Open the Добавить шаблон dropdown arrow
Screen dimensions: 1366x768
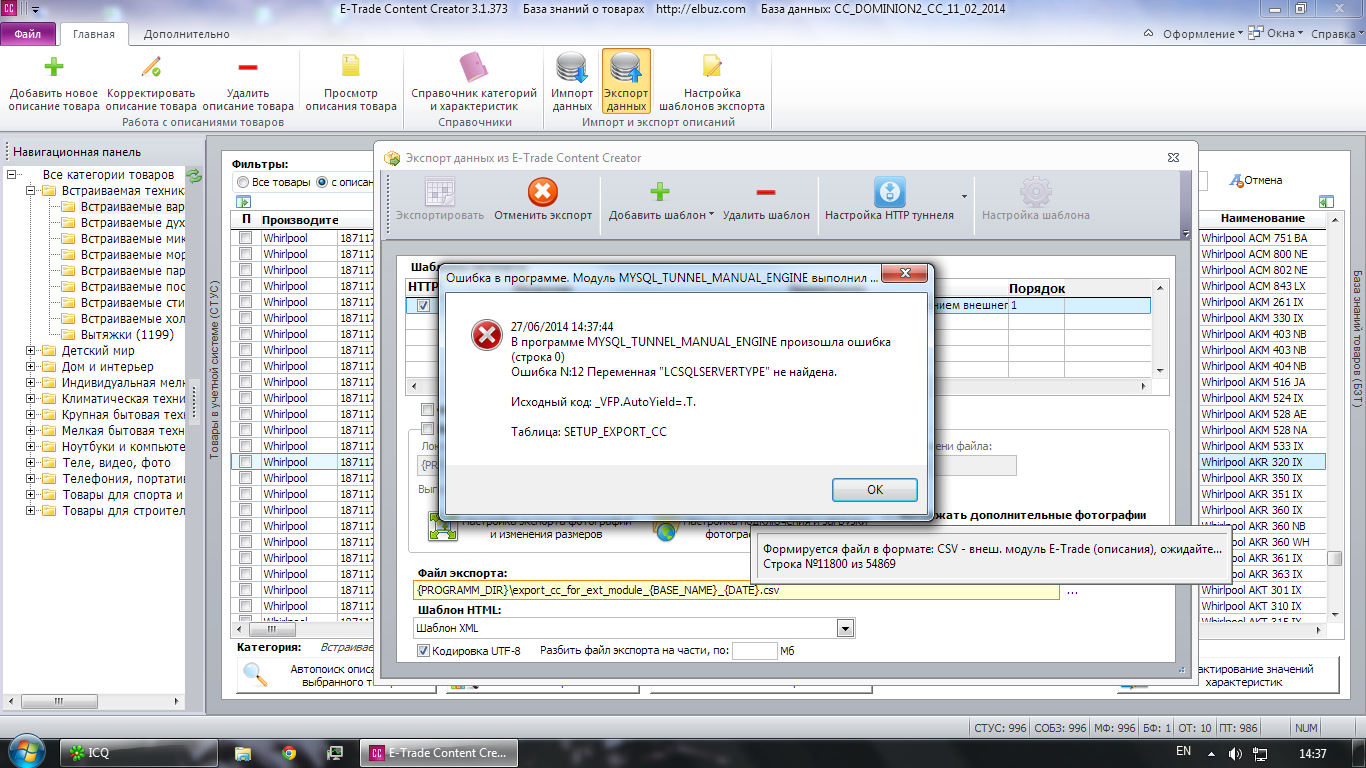click(x=711, y=215)
